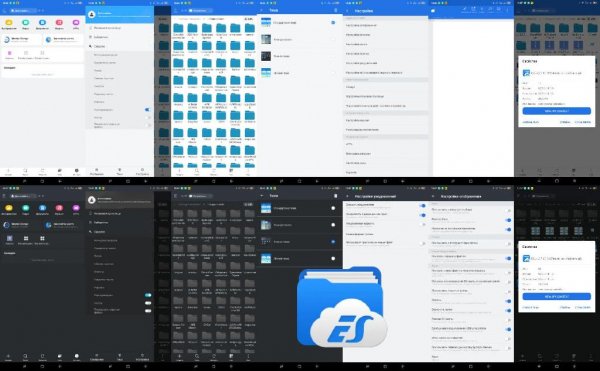Tap the left text link in light properties dialog
The width and height of the screenshot is (600, 371).
tap(530, 122)
